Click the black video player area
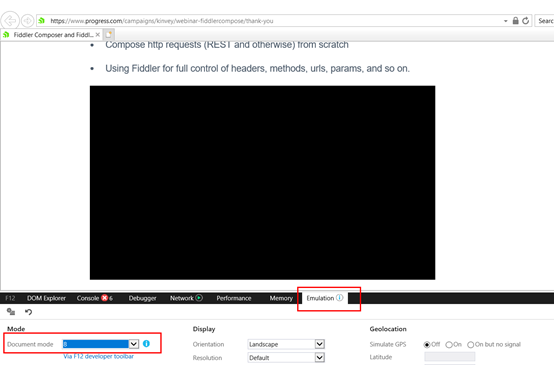Viewport: 554px width, 365px height. coord(262,182)
